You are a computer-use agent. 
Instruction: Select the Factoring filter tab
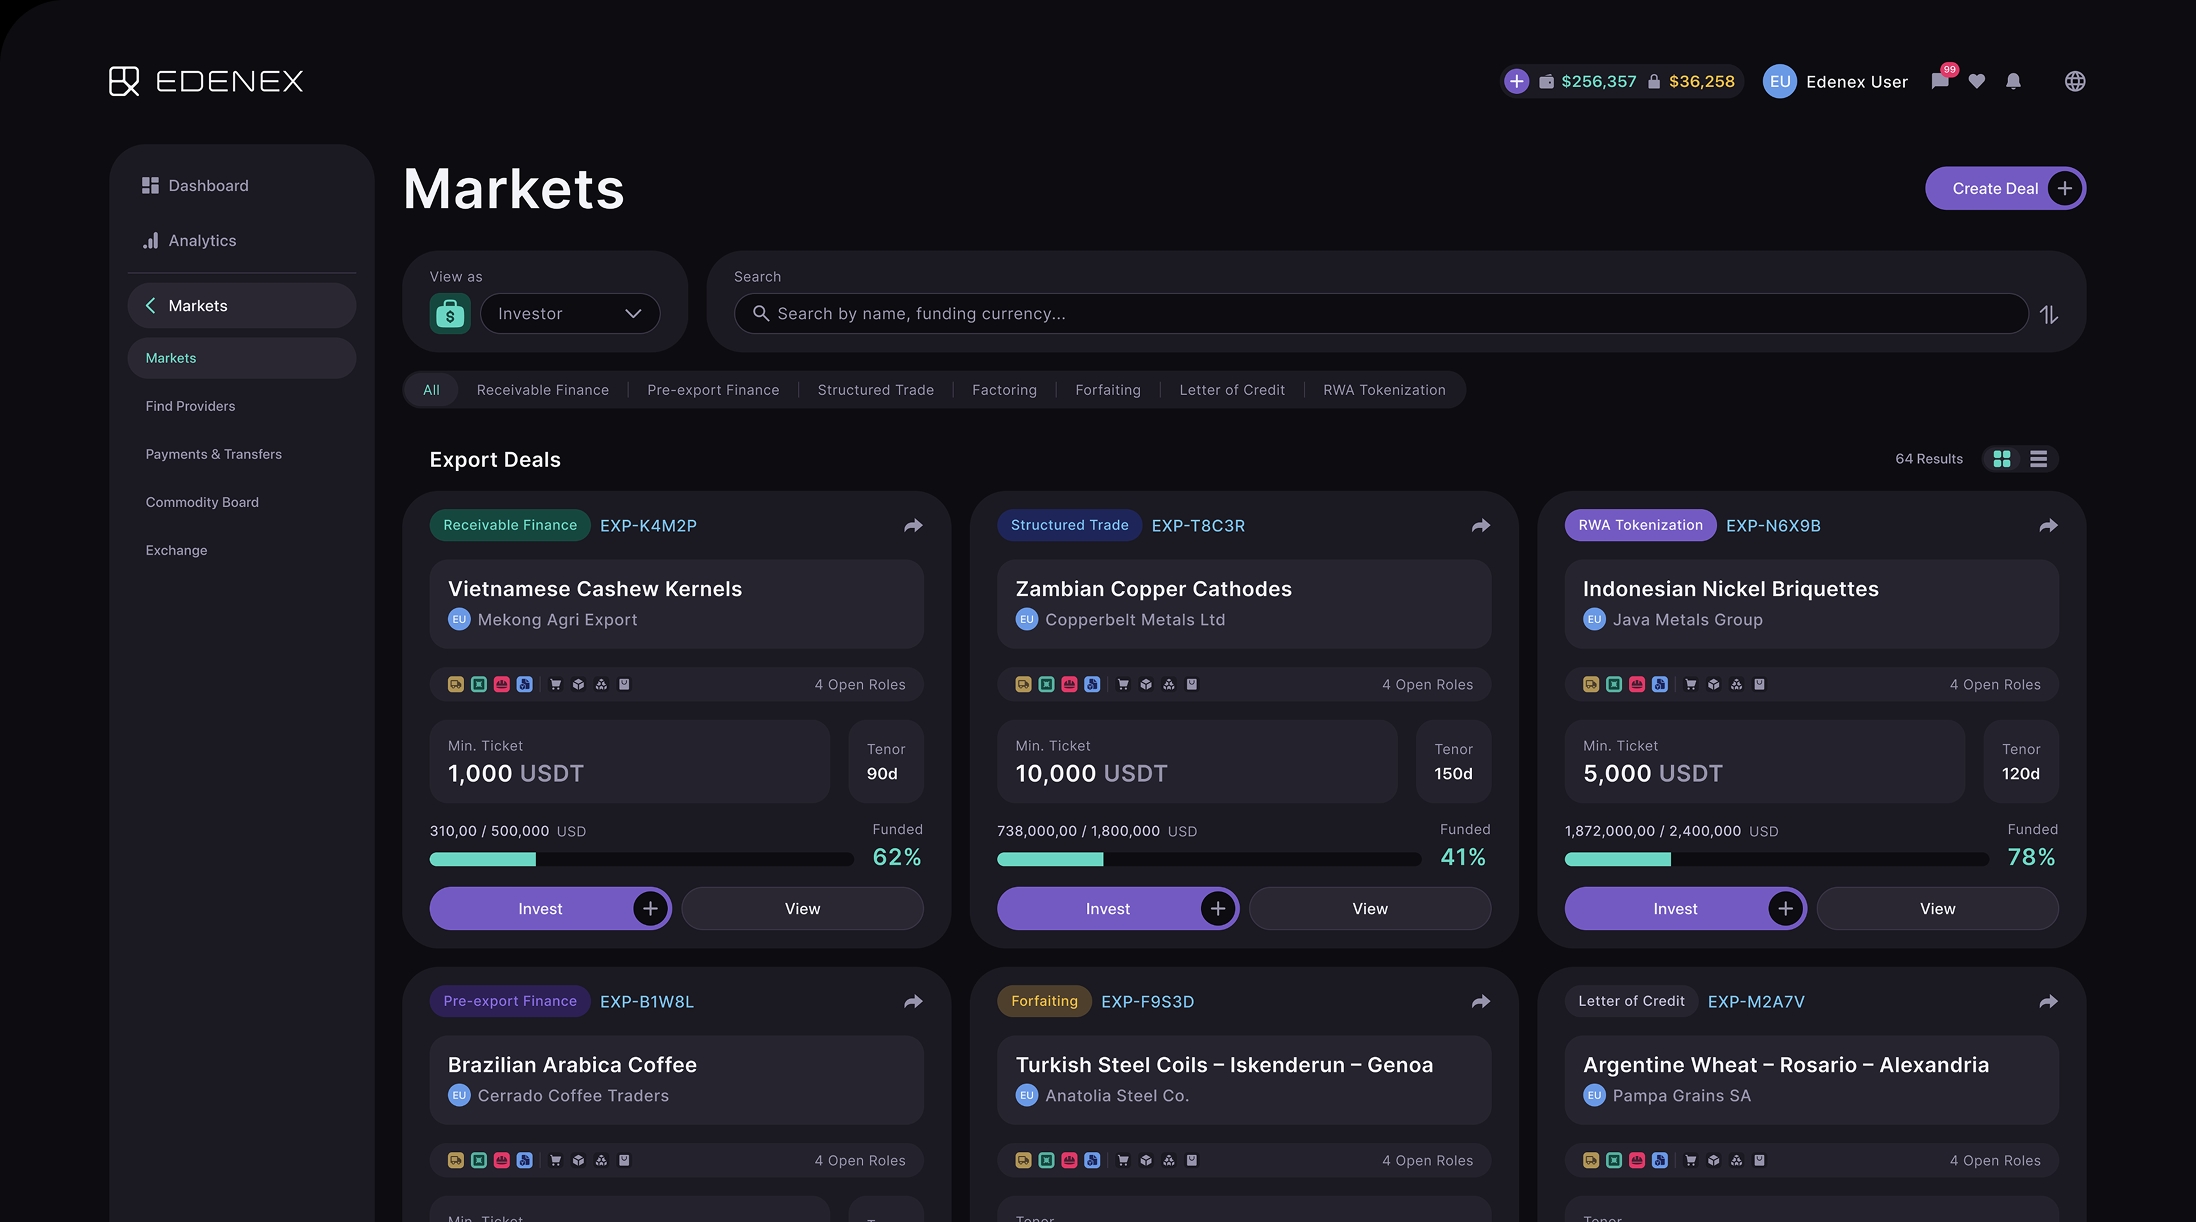[1004, 390]
